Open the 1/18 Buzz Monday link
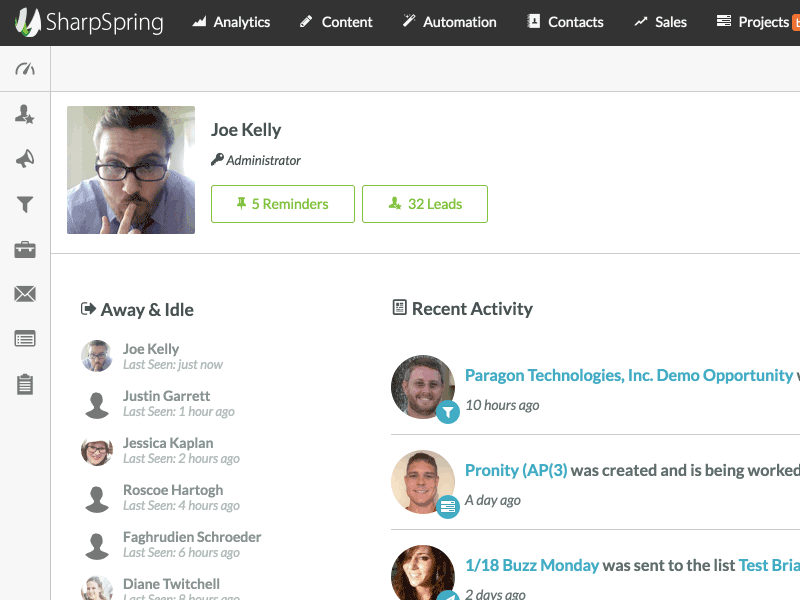 (532, 565)
